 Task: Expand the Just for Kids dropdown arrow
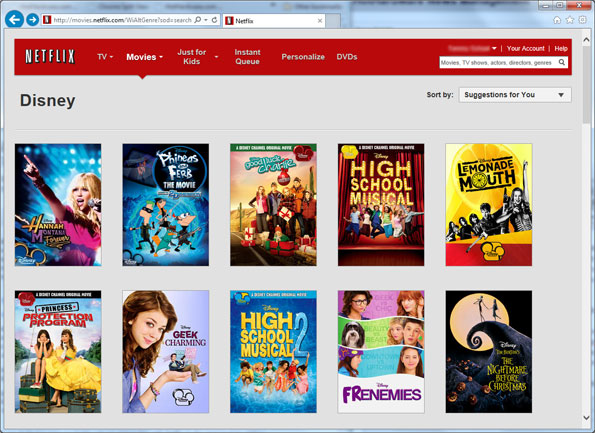pyautogui.click(x=216, y=57)
